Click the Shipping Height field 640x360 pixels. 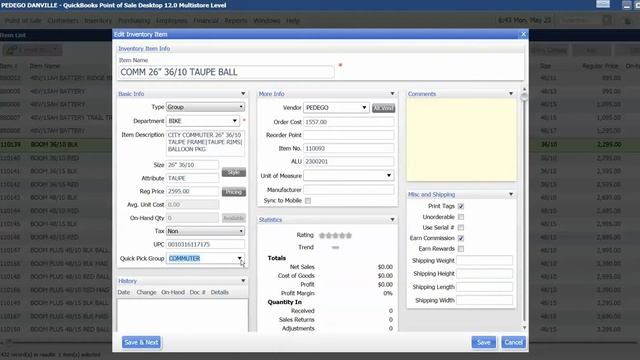(x=484, y=273)
